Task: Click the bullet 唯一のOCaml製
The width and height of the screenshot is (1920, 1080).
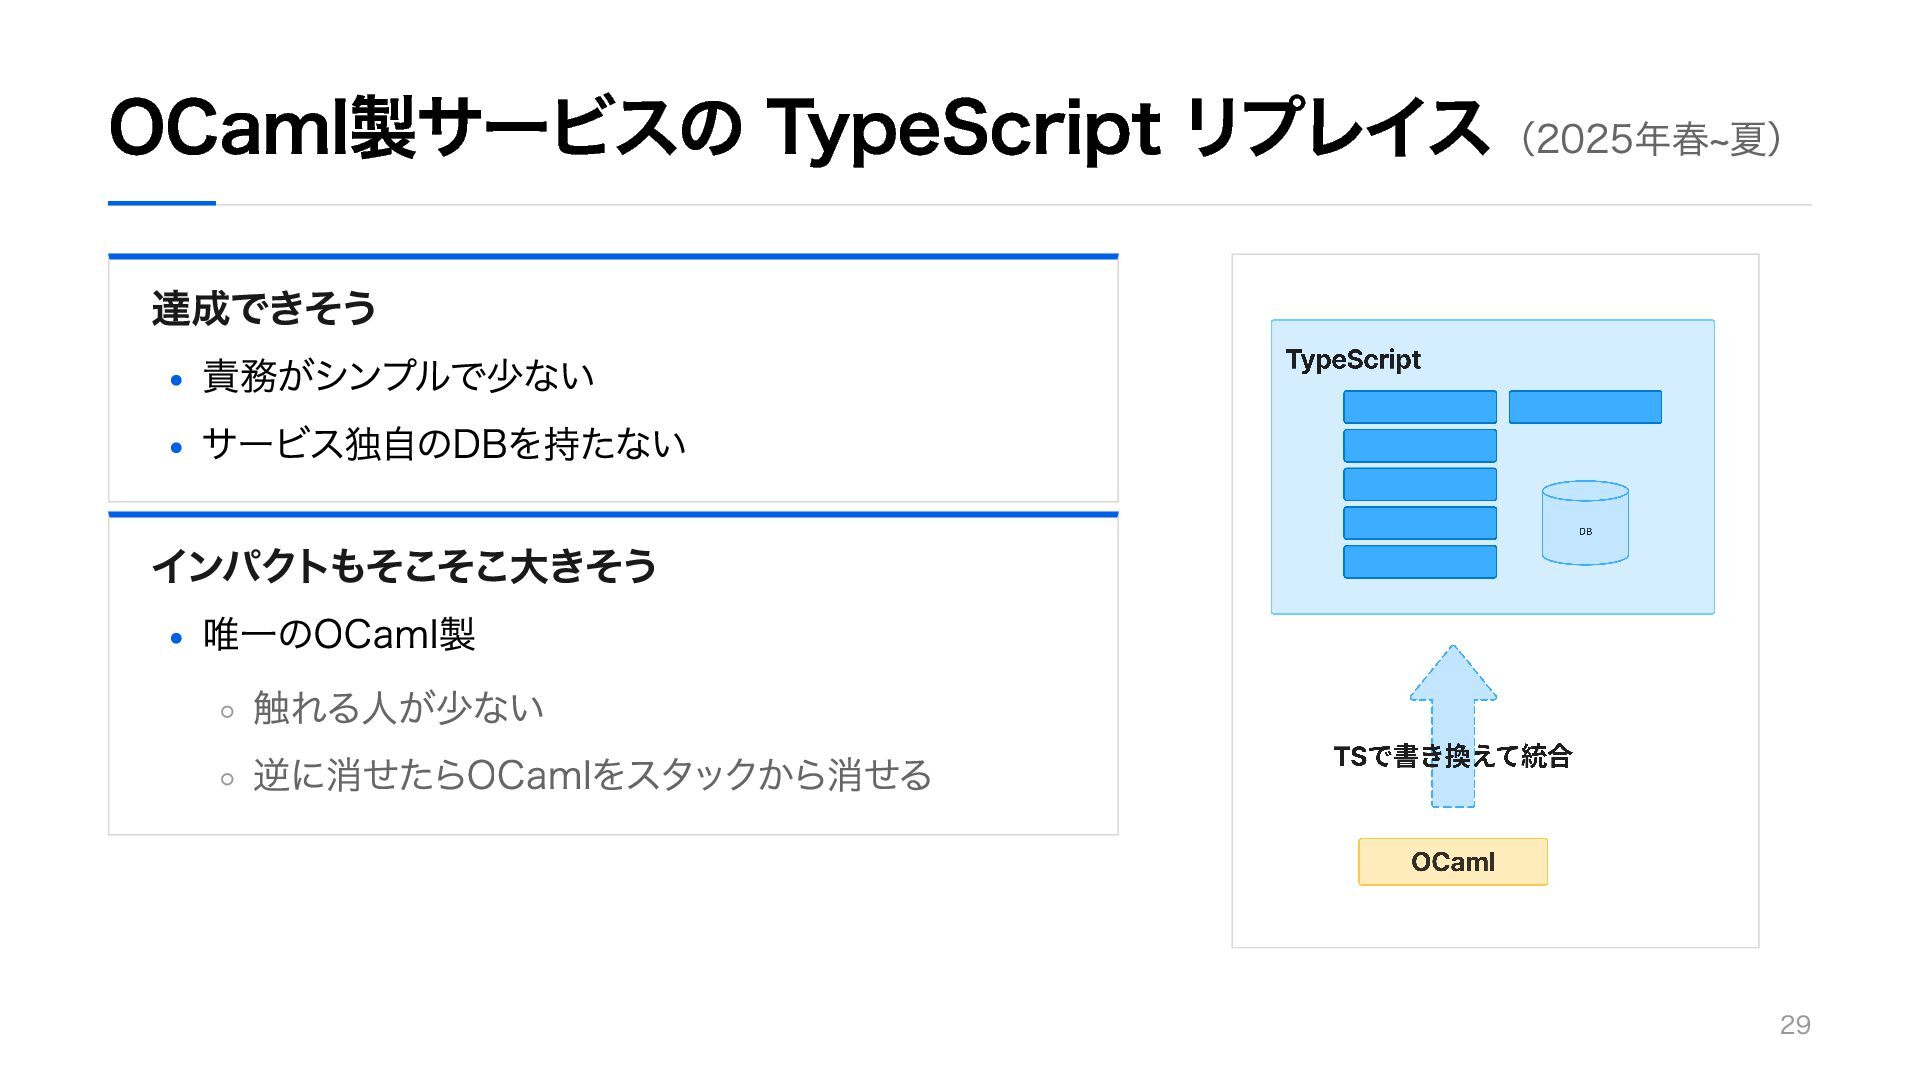Action: point(339,634)
